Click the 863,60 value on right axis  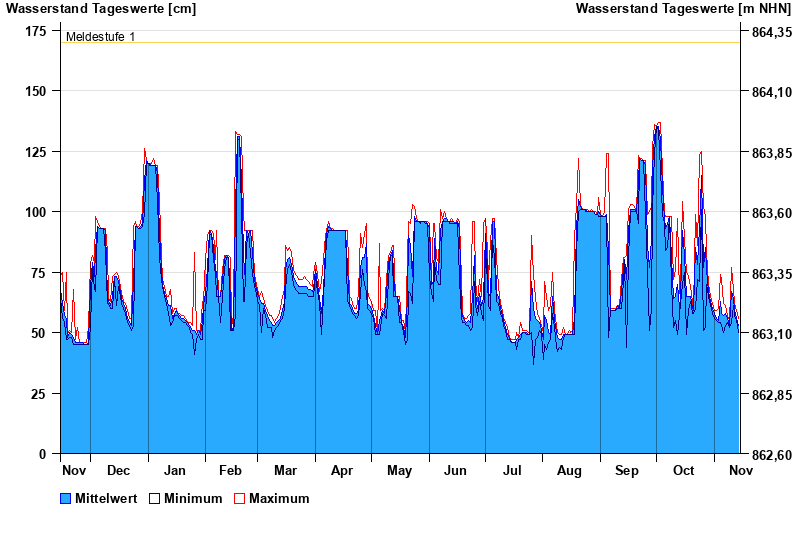coord(771,213)
